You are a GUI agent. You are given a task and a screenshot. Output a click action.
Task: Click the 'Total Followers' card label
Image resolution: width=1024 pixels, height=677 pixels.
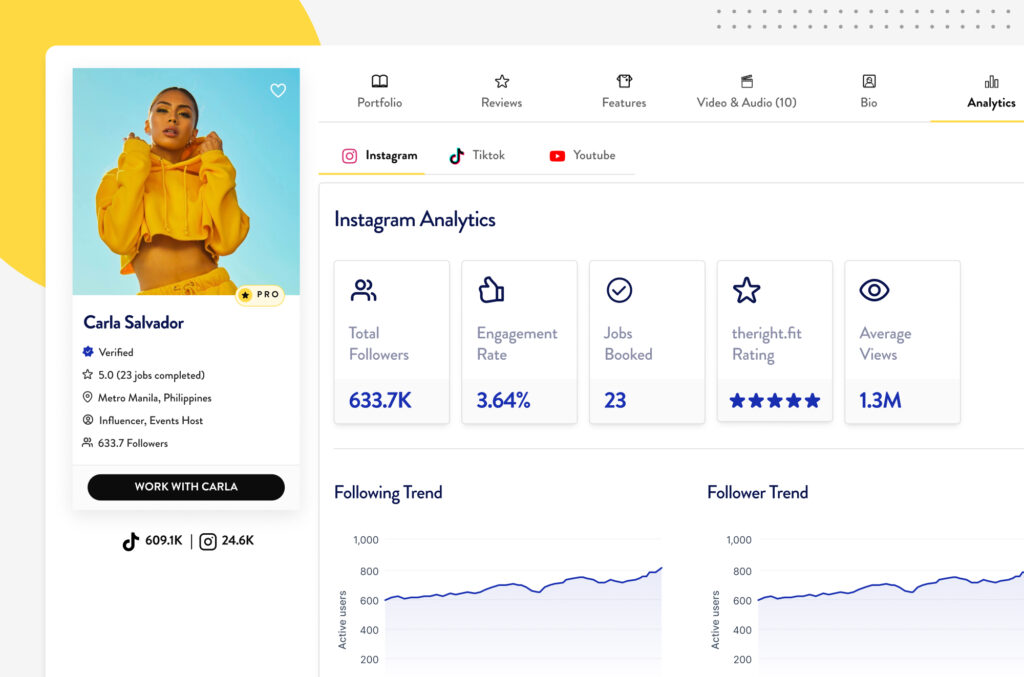379,344
